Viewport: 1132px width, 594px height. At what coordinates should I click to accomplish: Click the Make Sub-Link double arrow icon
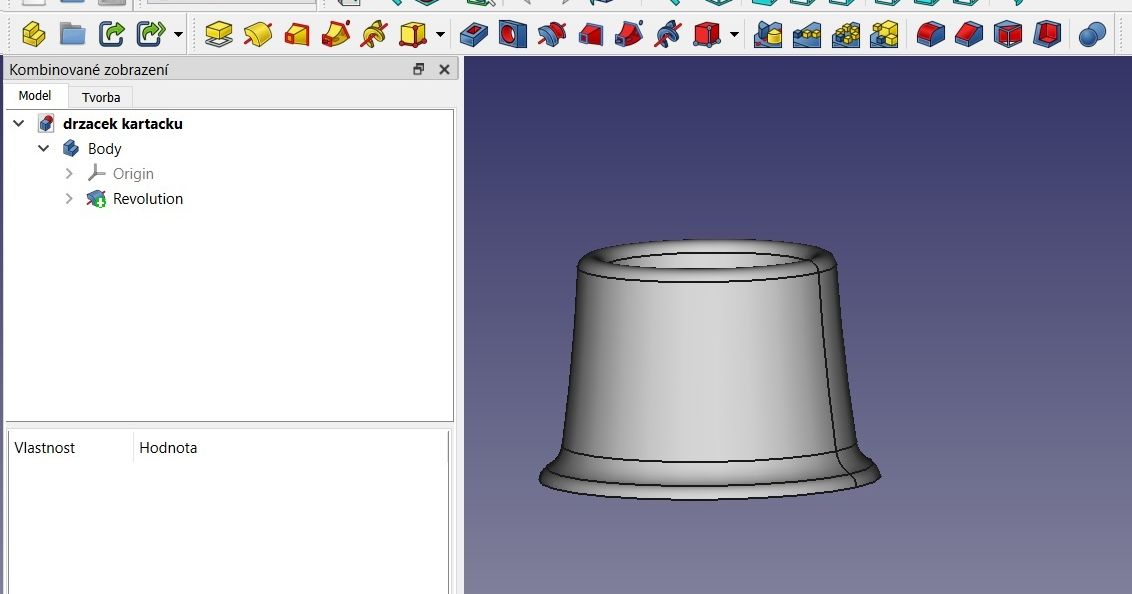click(x=150, y=34)
